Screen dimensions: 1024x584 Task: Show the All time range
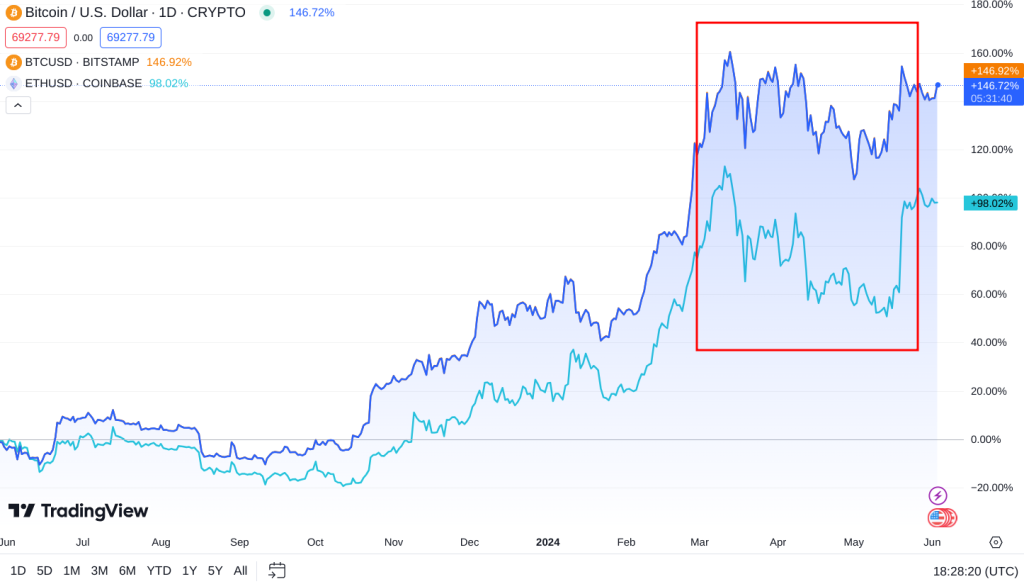pos(240,570)
